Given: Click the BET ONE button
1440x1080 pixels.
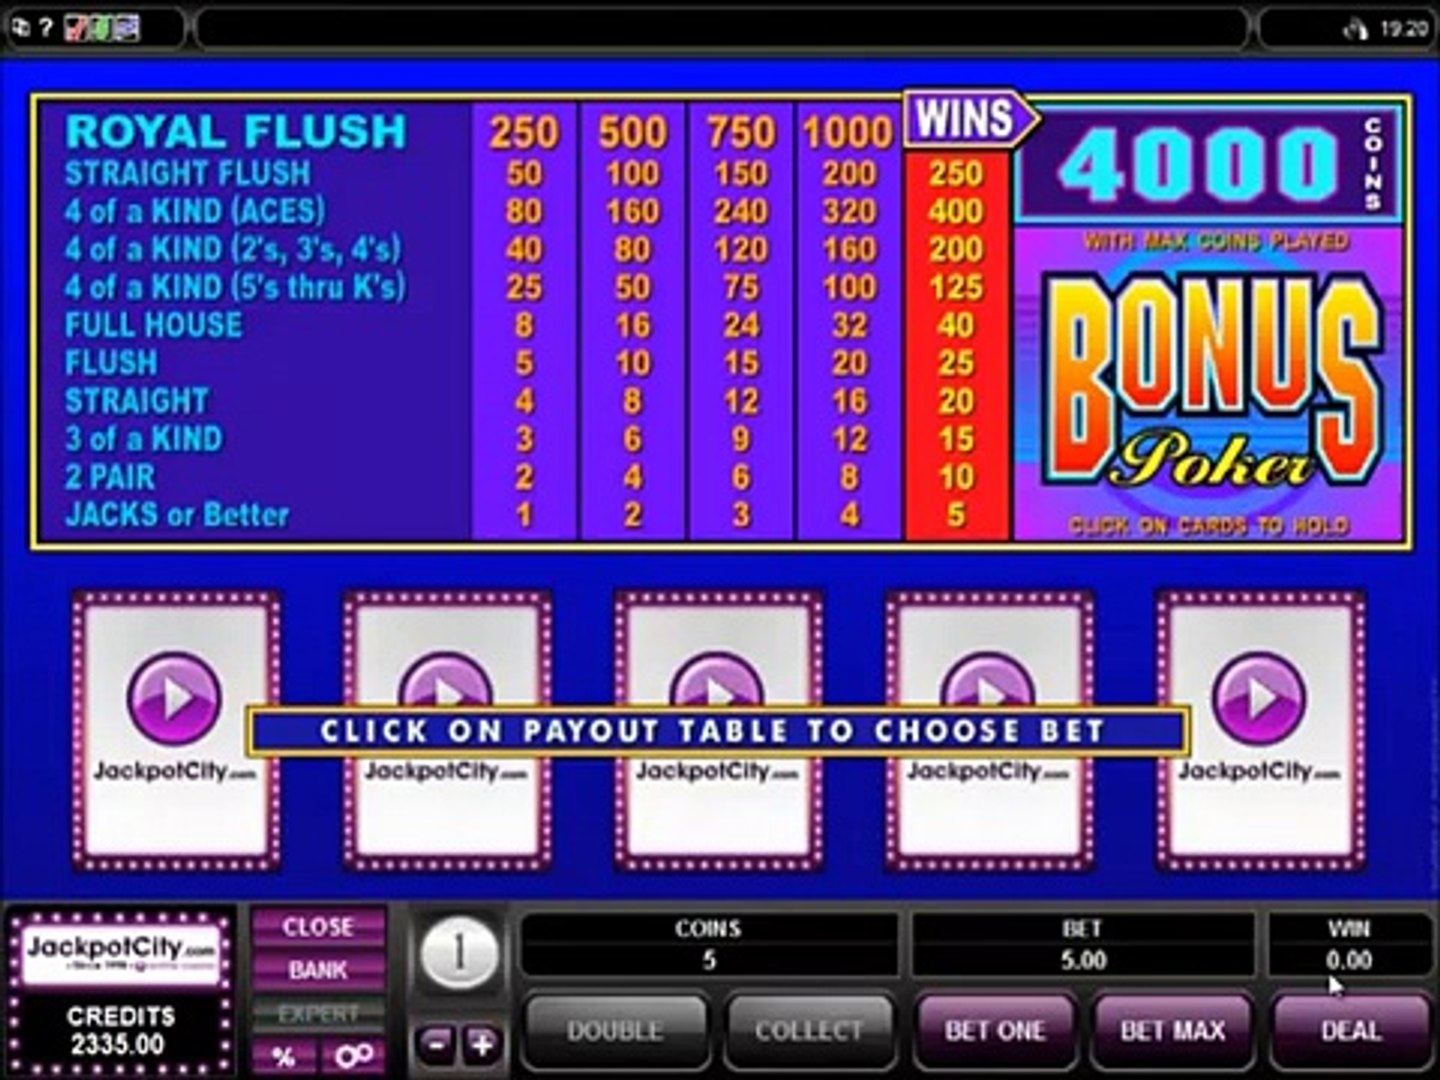Looking at the screenshot, I should [x=995, y=1031].
